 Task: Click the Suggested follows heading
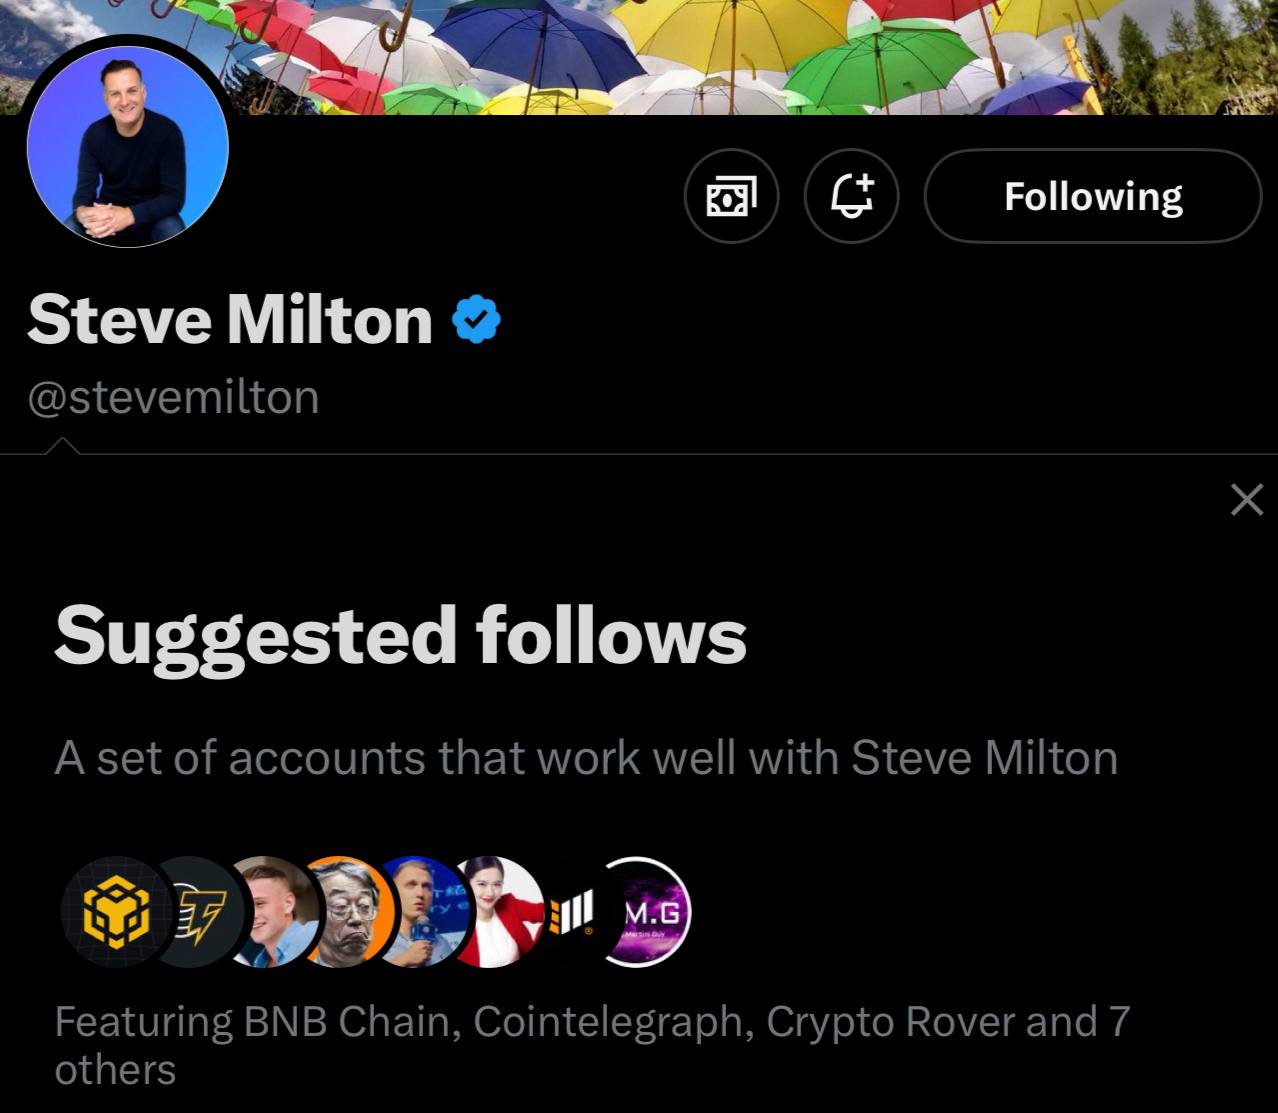coord(400,636)
